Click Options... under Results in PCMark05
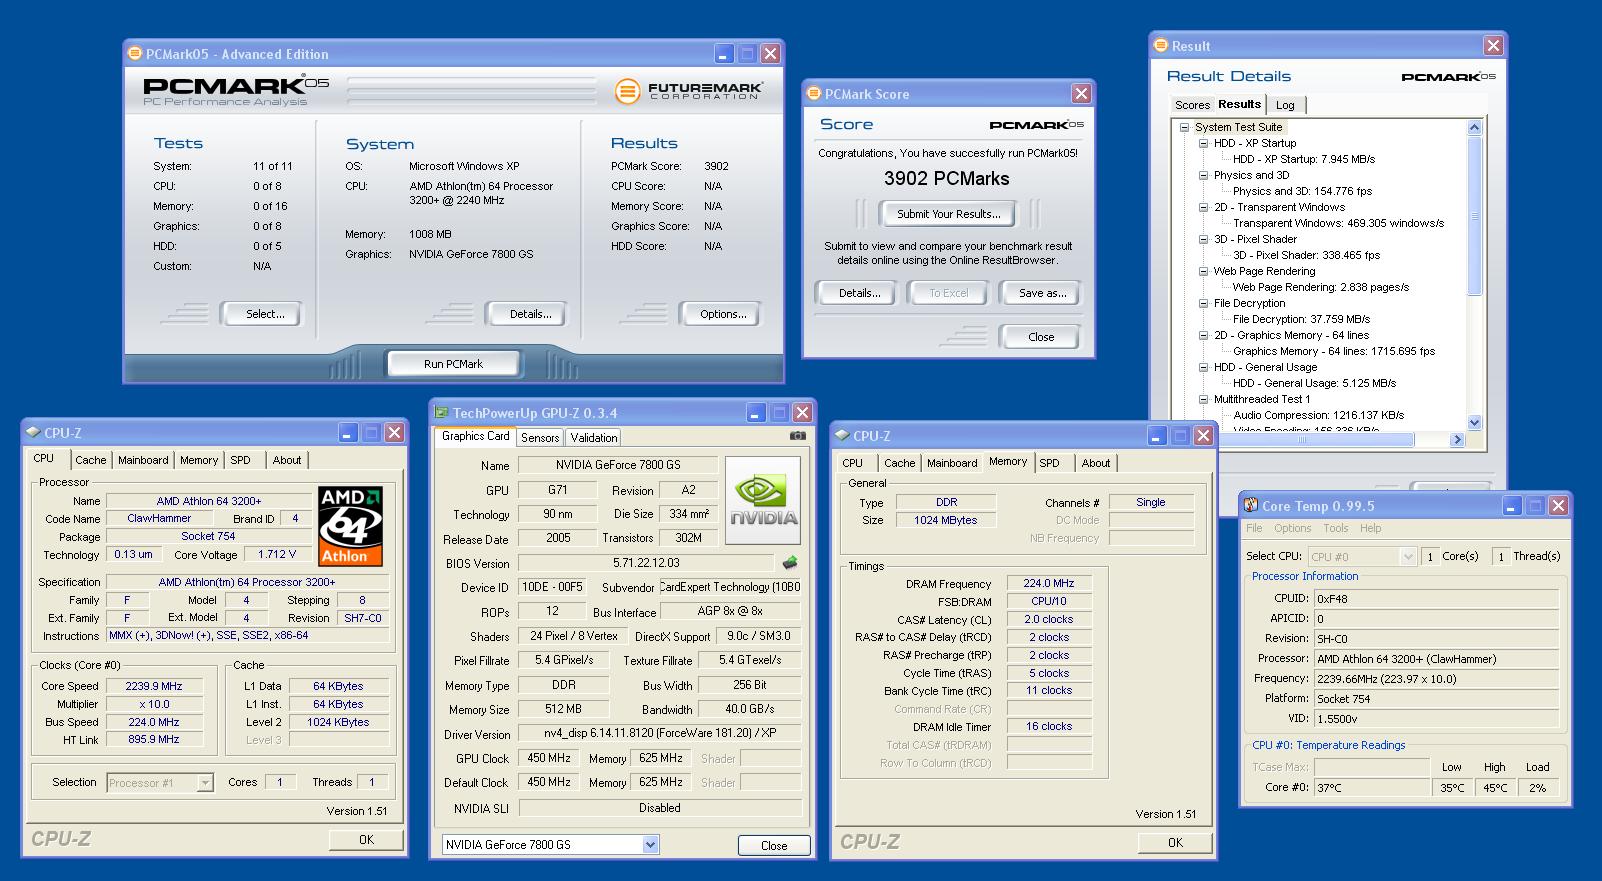Viewport: 1602px width, 881px height. tap(723, 314)
